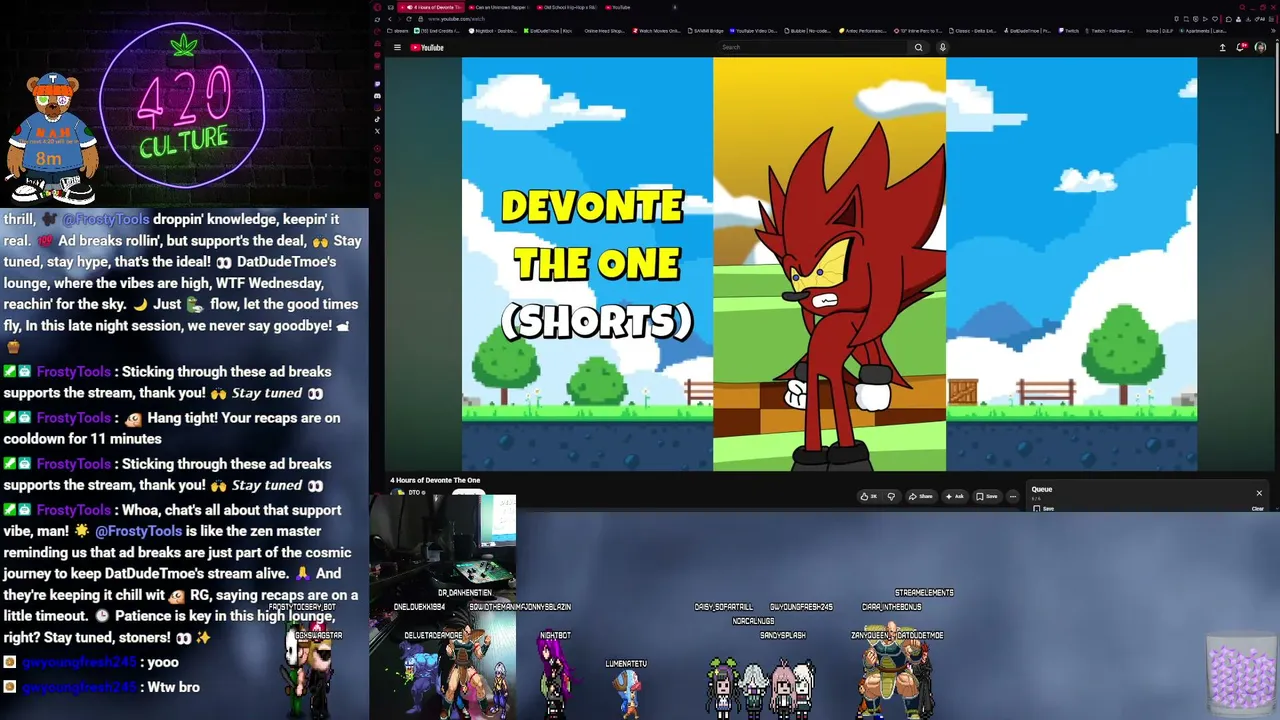Screen dimensions: 1280x720
Task: Open more actions ellipsis under video
Action: 1012,496
